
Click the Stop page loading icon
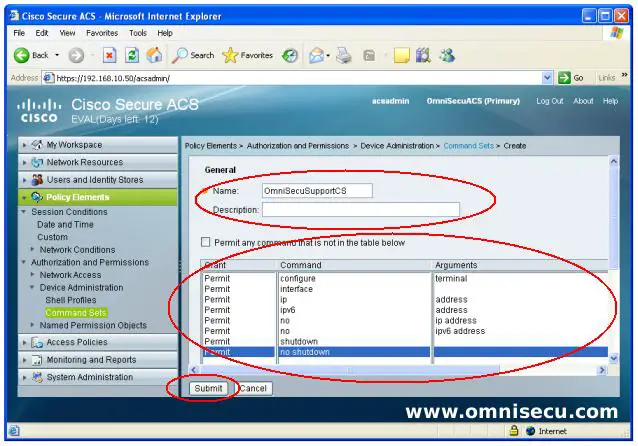click(109, 55)
